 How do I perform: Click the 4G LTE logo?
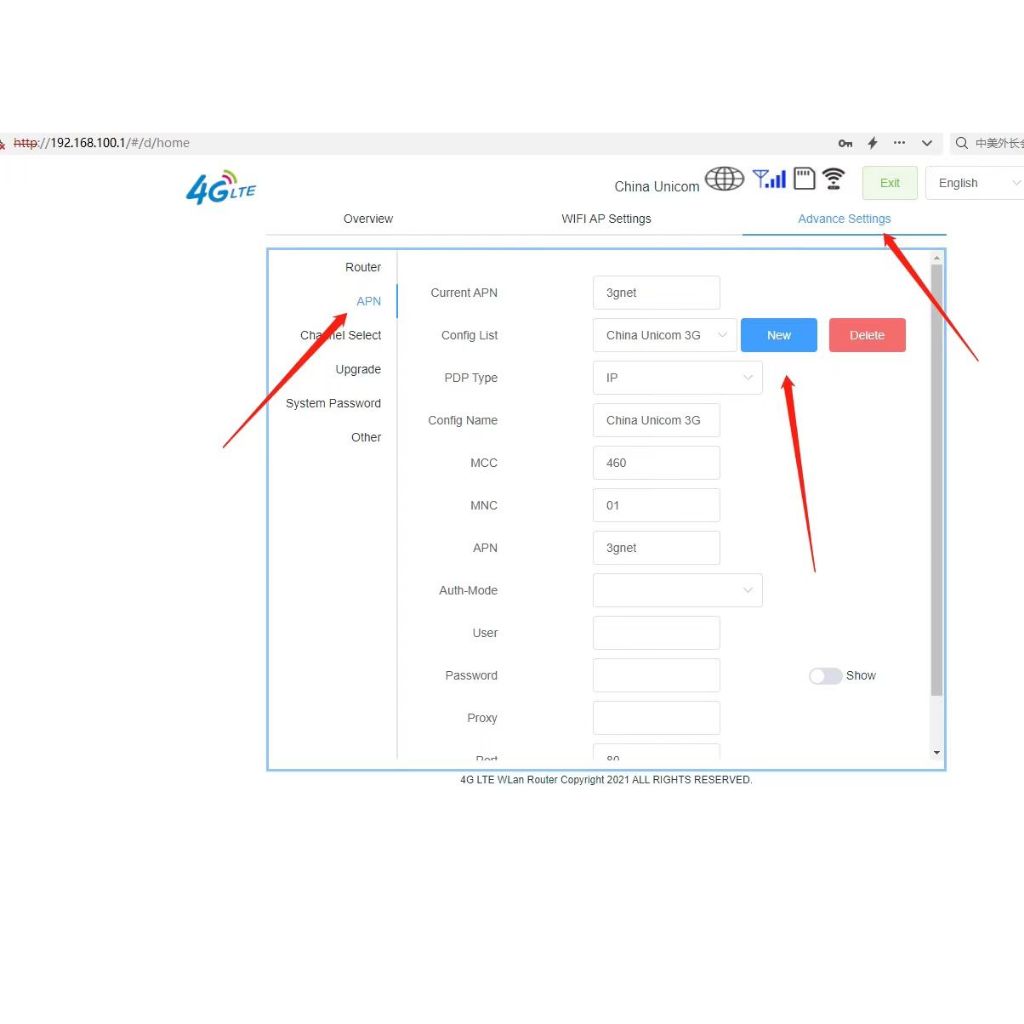221,187
